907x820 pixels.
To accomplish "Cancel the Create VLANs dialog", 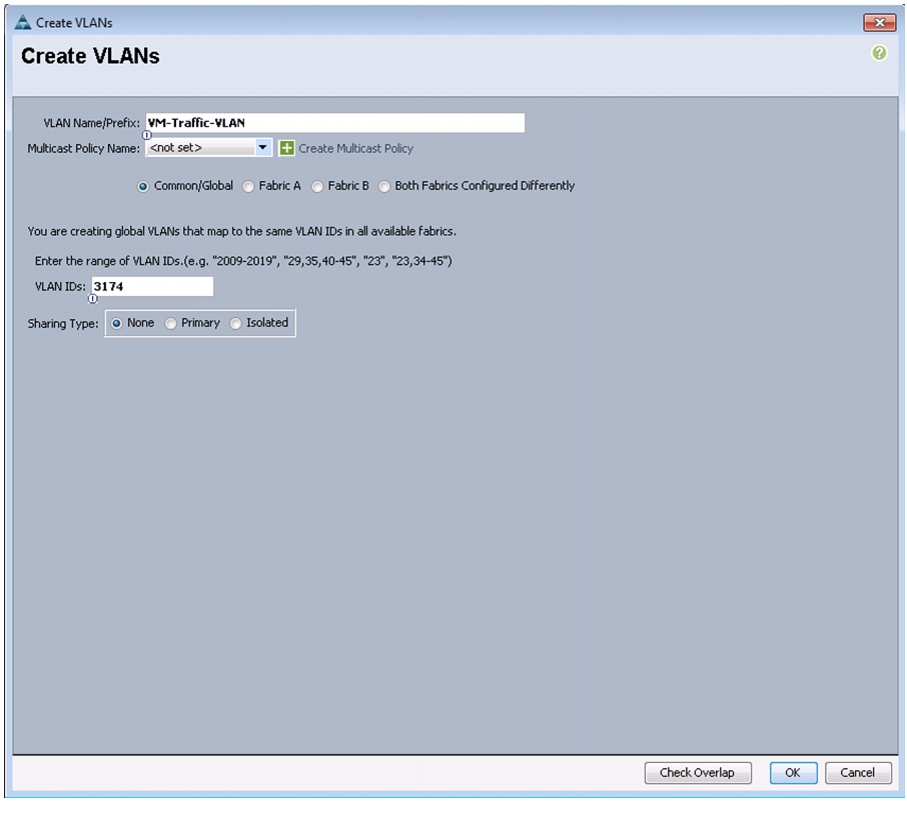I will pyautogui.click(x=858, y=773).
